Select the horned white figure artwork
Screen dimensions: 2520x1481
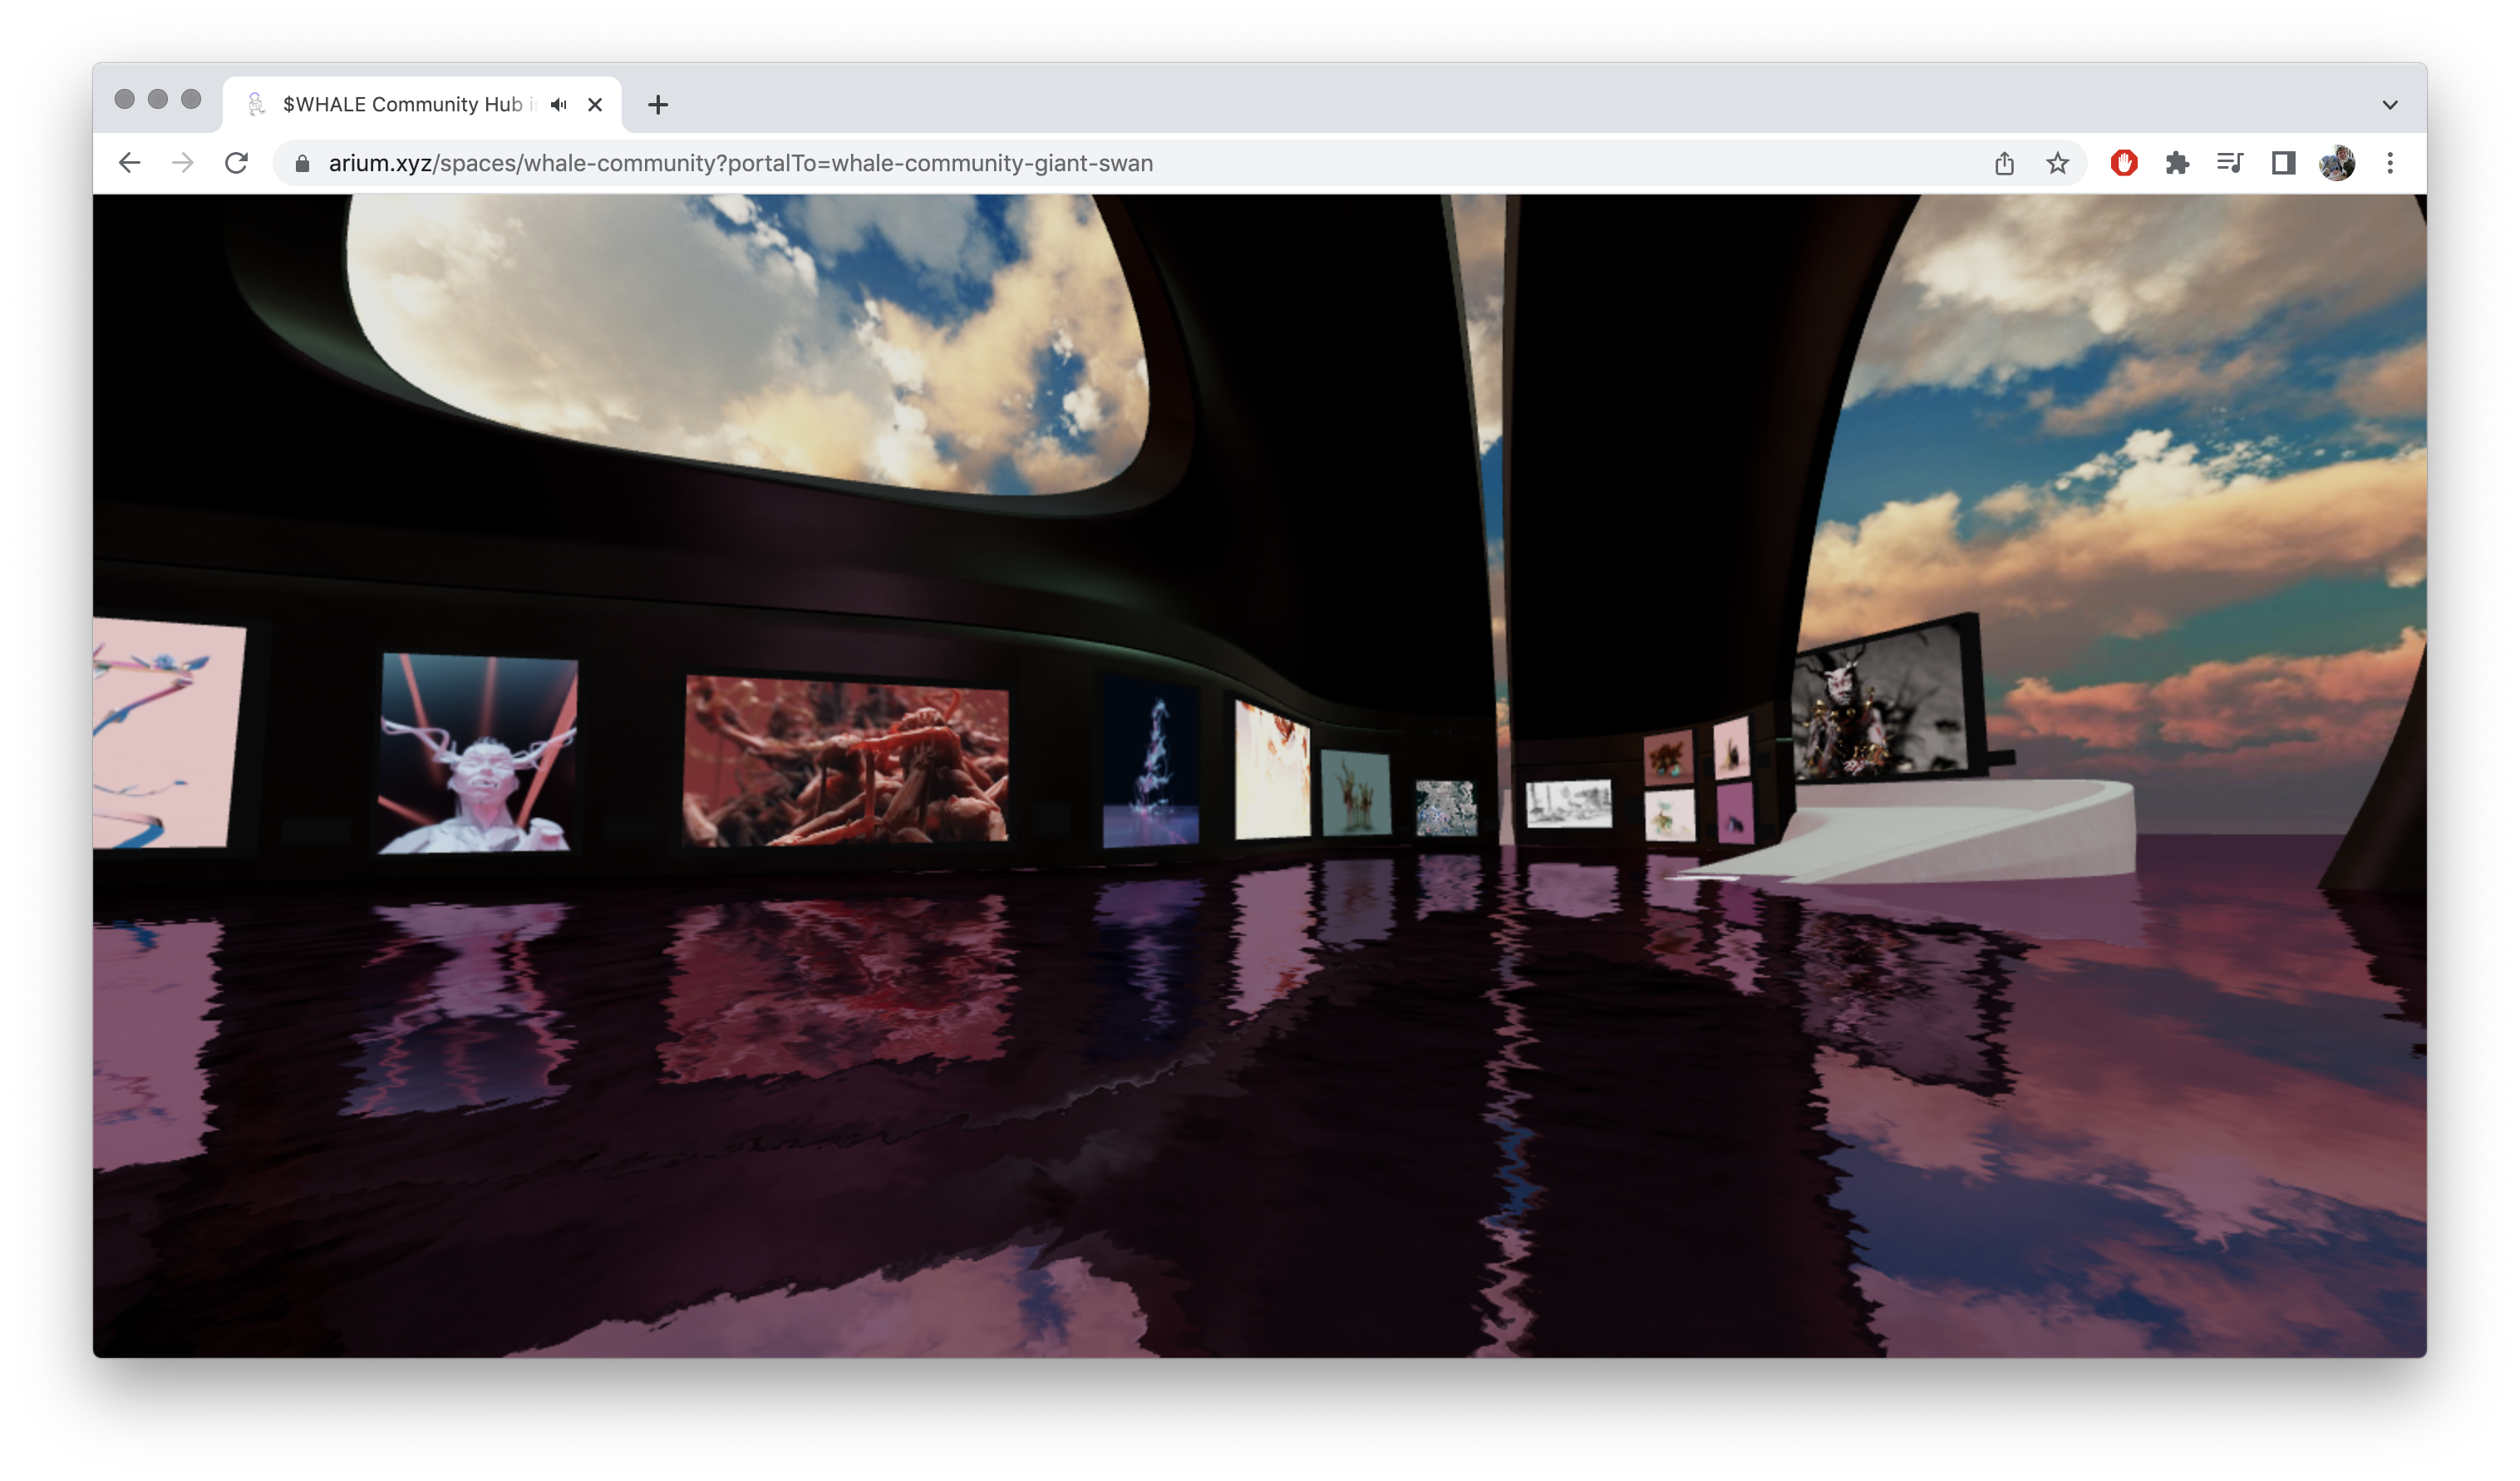(x=478, y=754)
